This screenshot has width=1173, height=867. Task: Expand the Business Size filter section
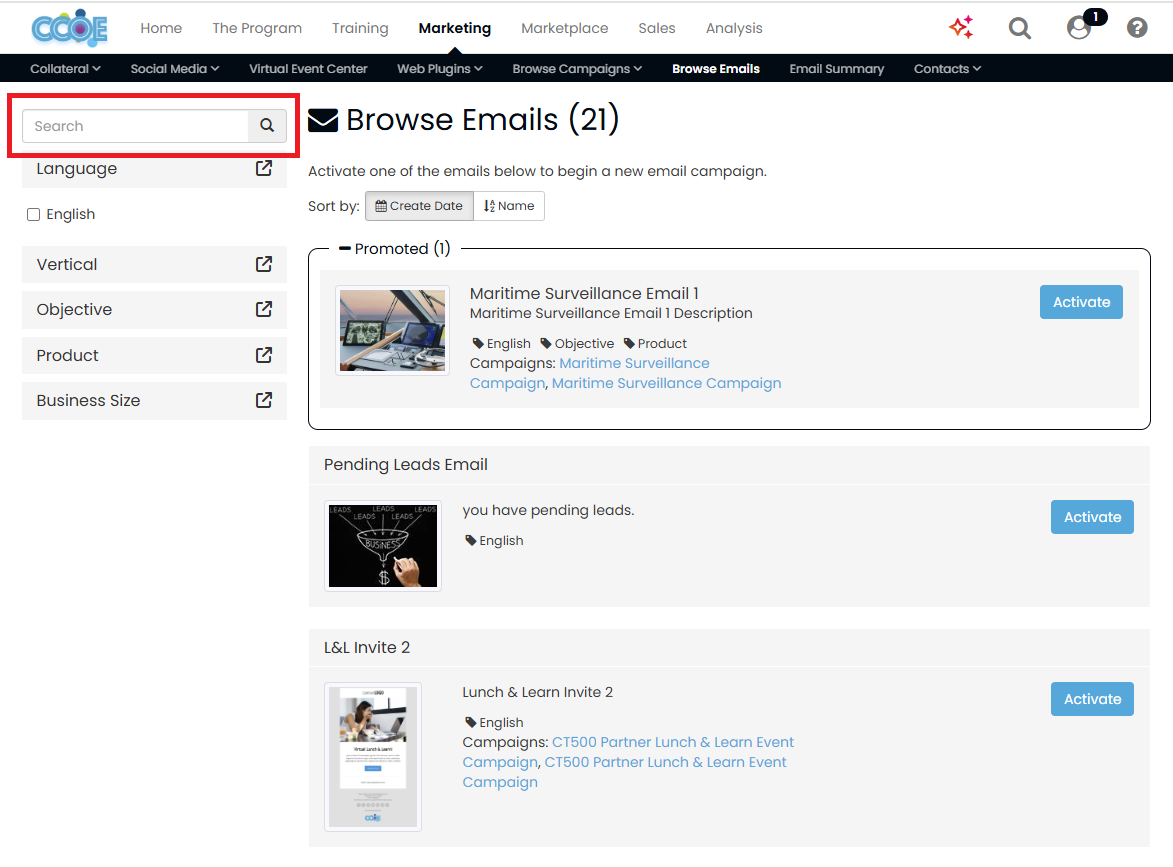(154, 401)
